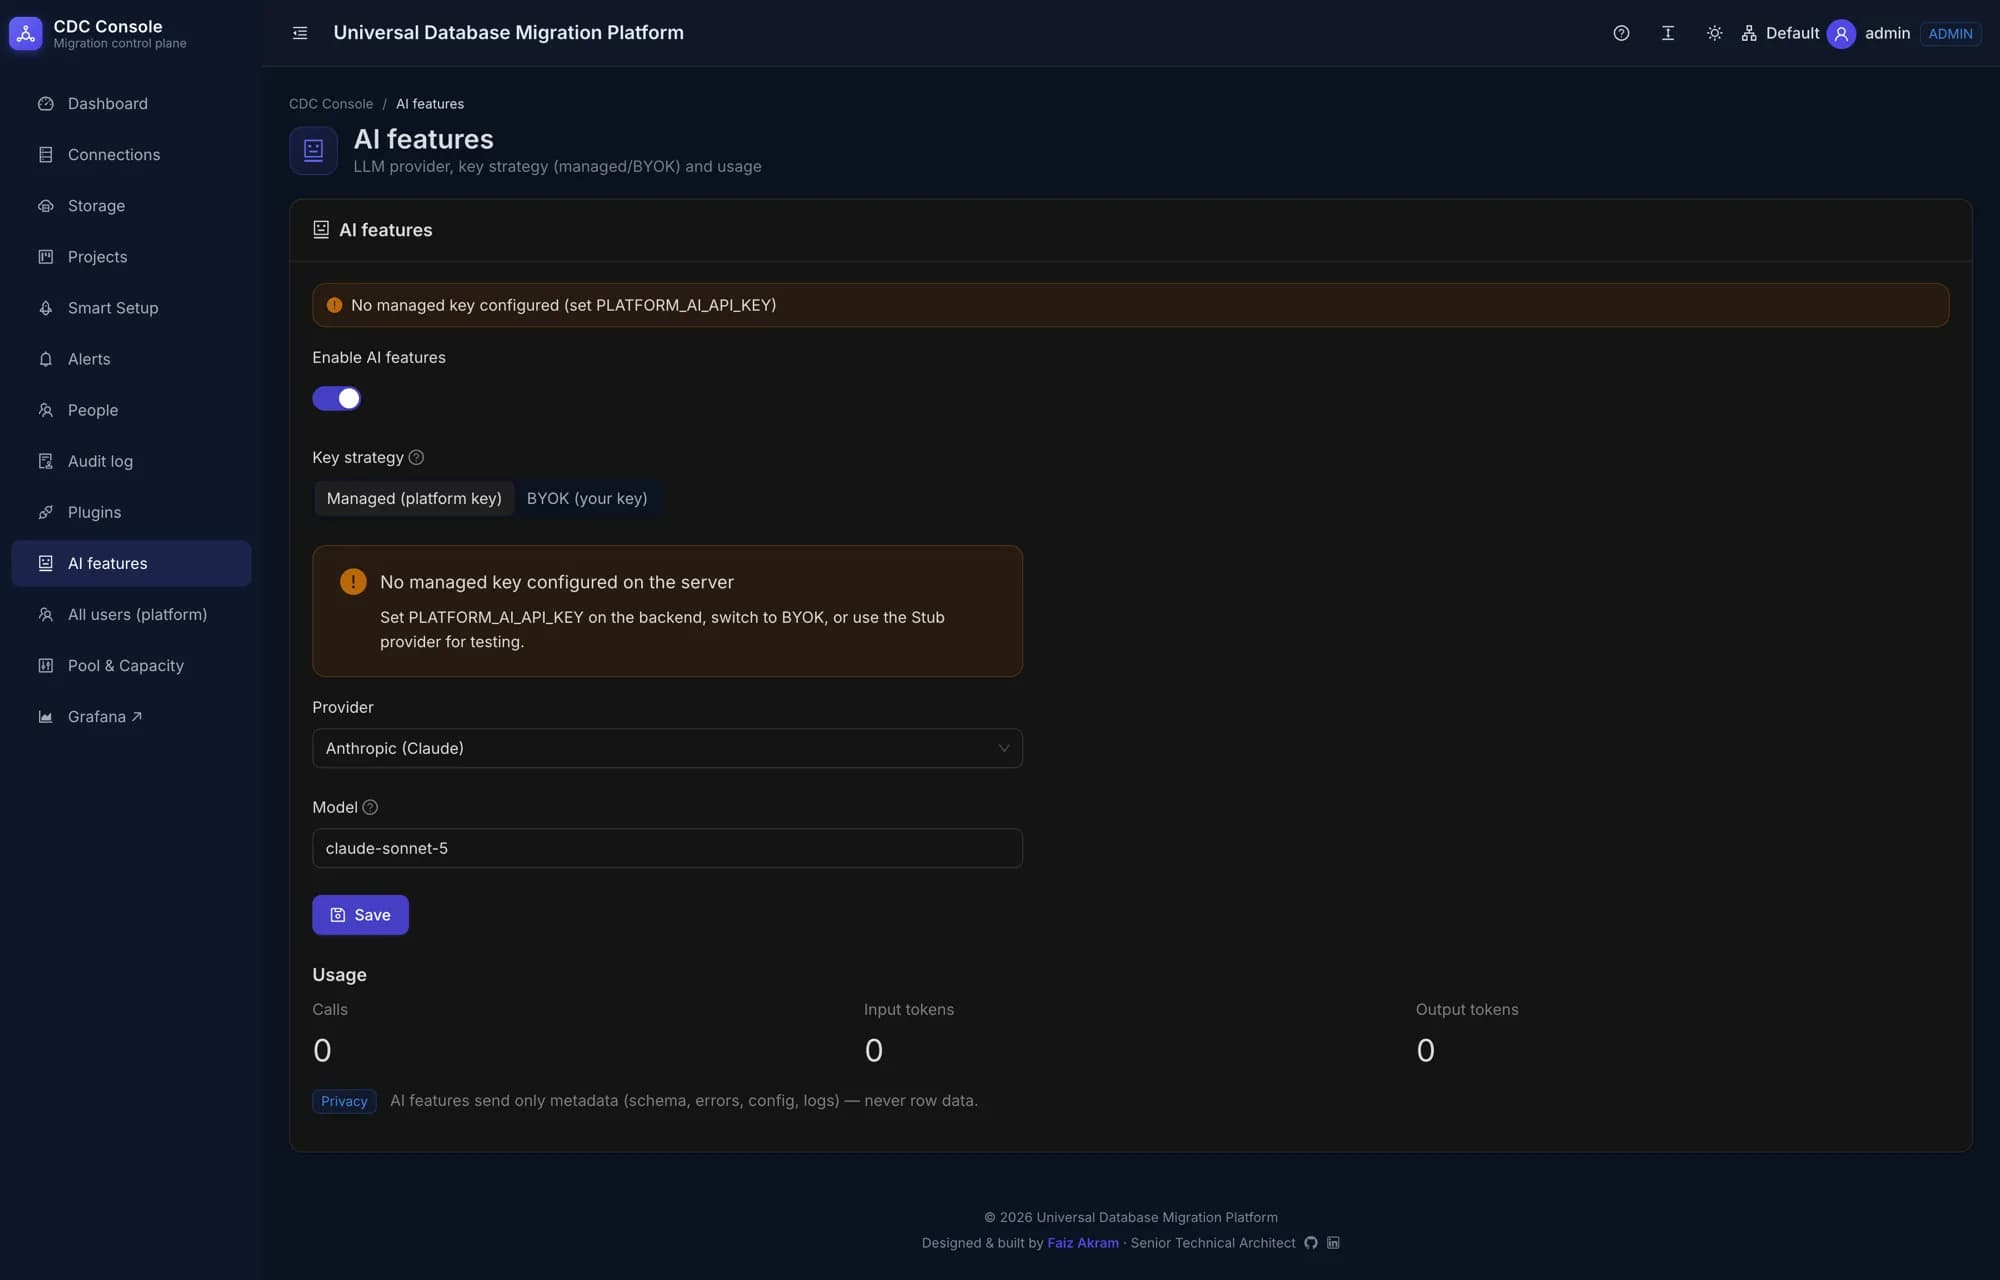Click the AI features card title icon

point(321,230)
